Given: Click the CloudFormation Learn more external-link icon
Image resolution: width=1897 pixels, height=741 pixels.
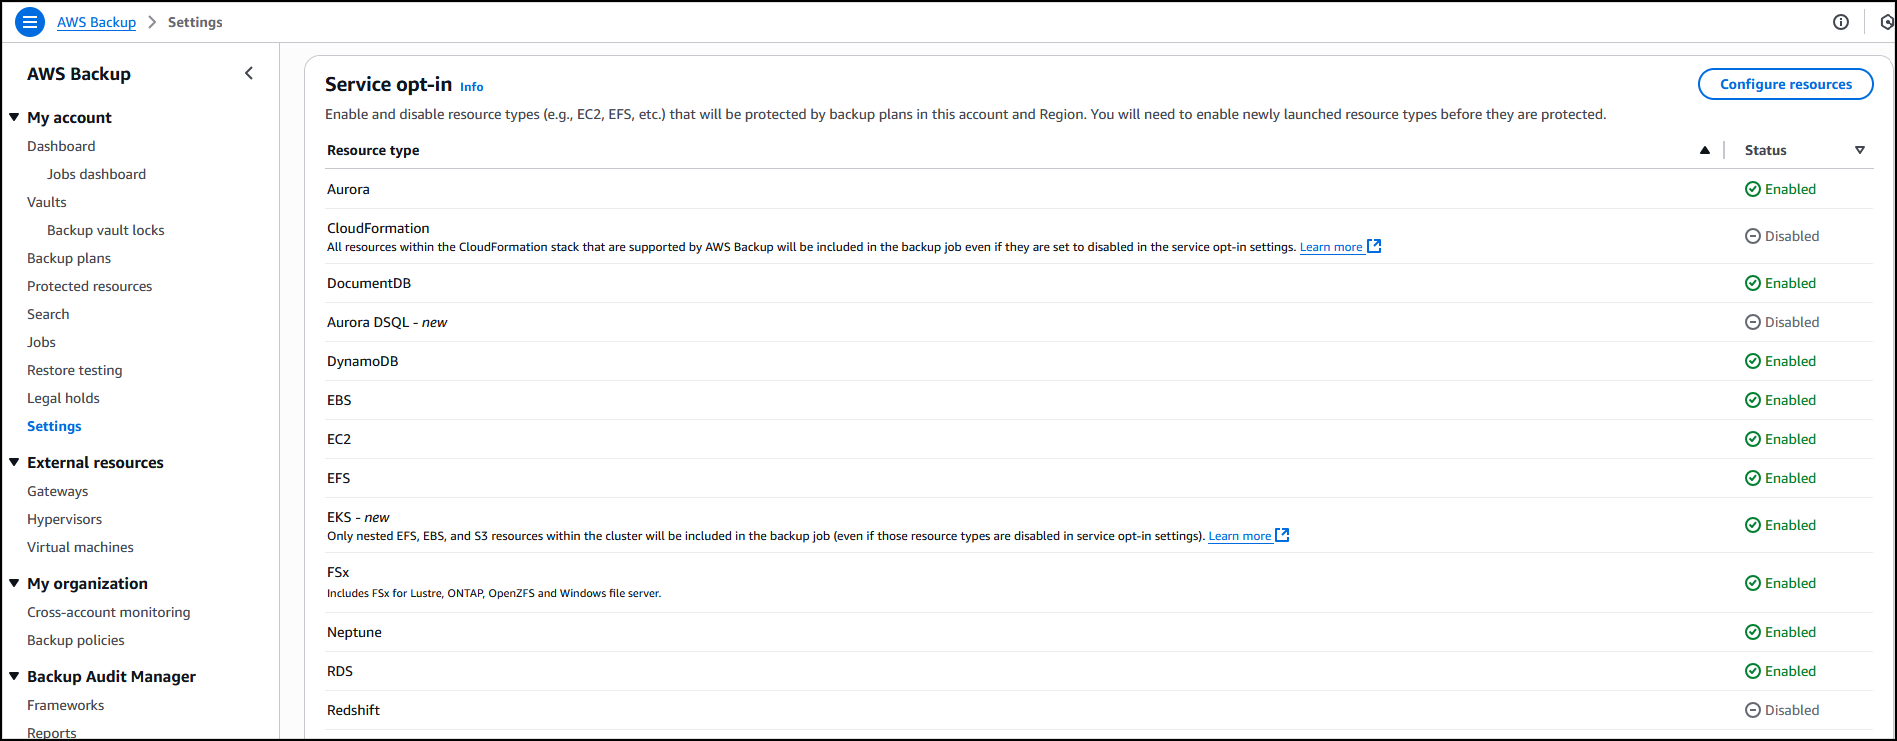Looking at the screenshot, I should point(1374,246).
